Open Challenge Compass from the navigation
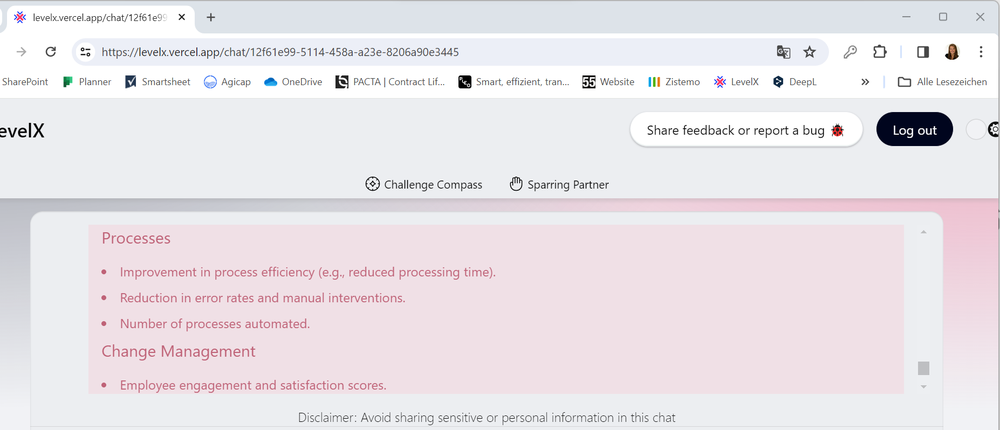This screenshot has height=430, width=1000. (423, 184)
